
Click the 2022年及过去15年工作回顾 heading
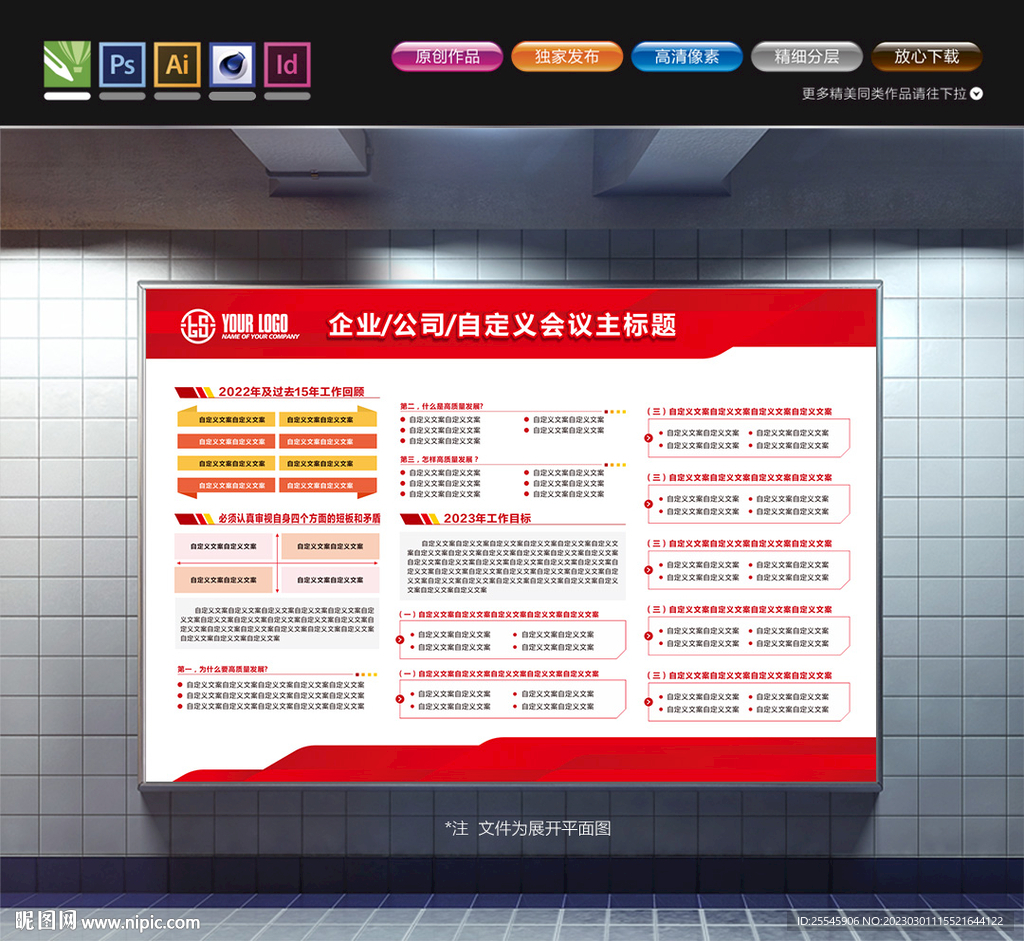pyautogui.click(x=291, y=392)
